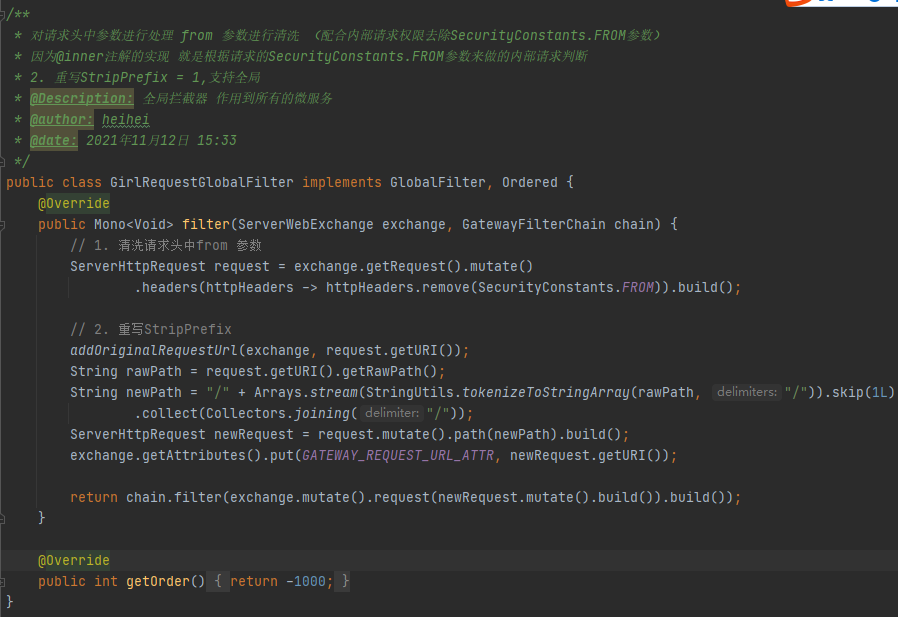Click the "implements" keyword
The height and width of the screenshot is (617, 898).
coord(342,182)
